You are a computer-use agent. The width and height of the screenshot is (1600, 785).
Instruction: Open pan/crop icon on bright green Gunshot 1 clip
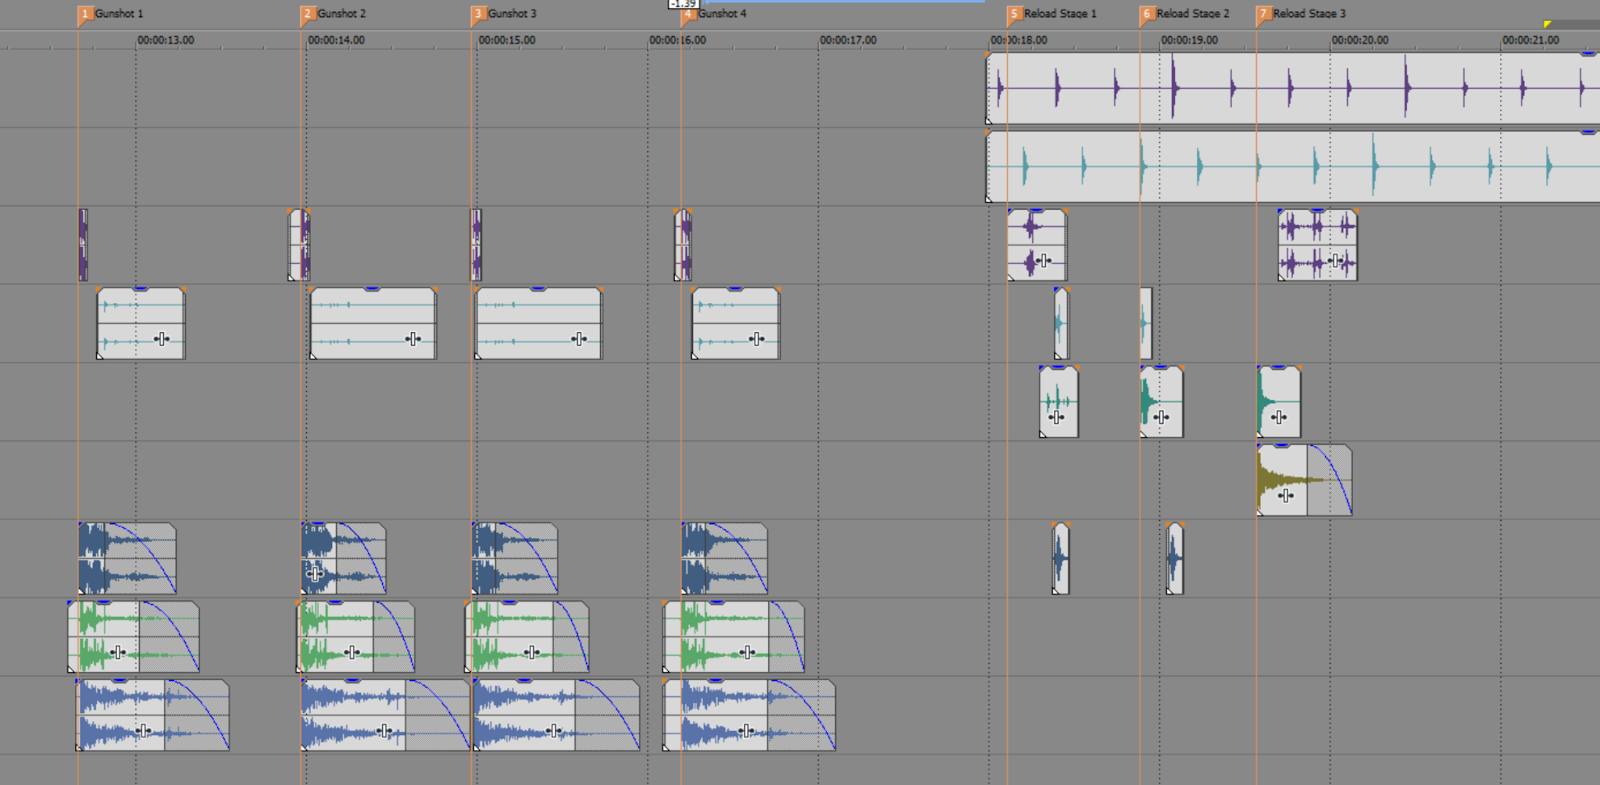pos(118,652)
